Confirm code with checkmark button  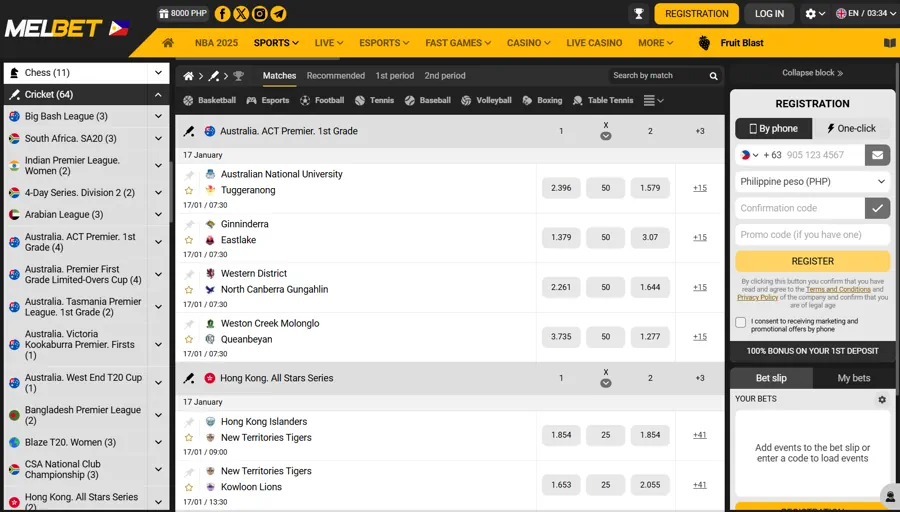tap(877, 208)
